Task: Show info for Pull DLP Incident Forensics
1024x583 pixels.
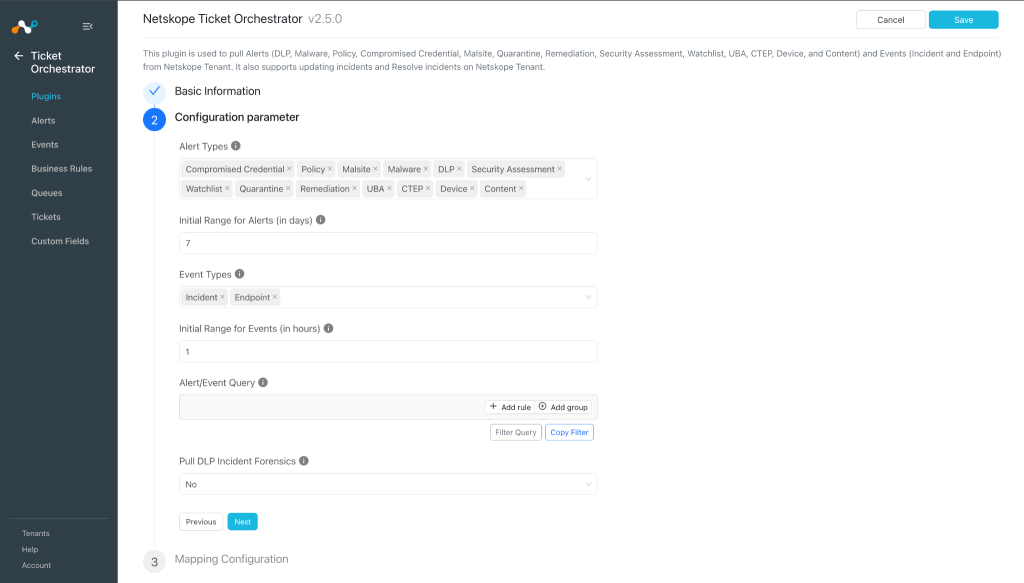Action: click(304, 461)
